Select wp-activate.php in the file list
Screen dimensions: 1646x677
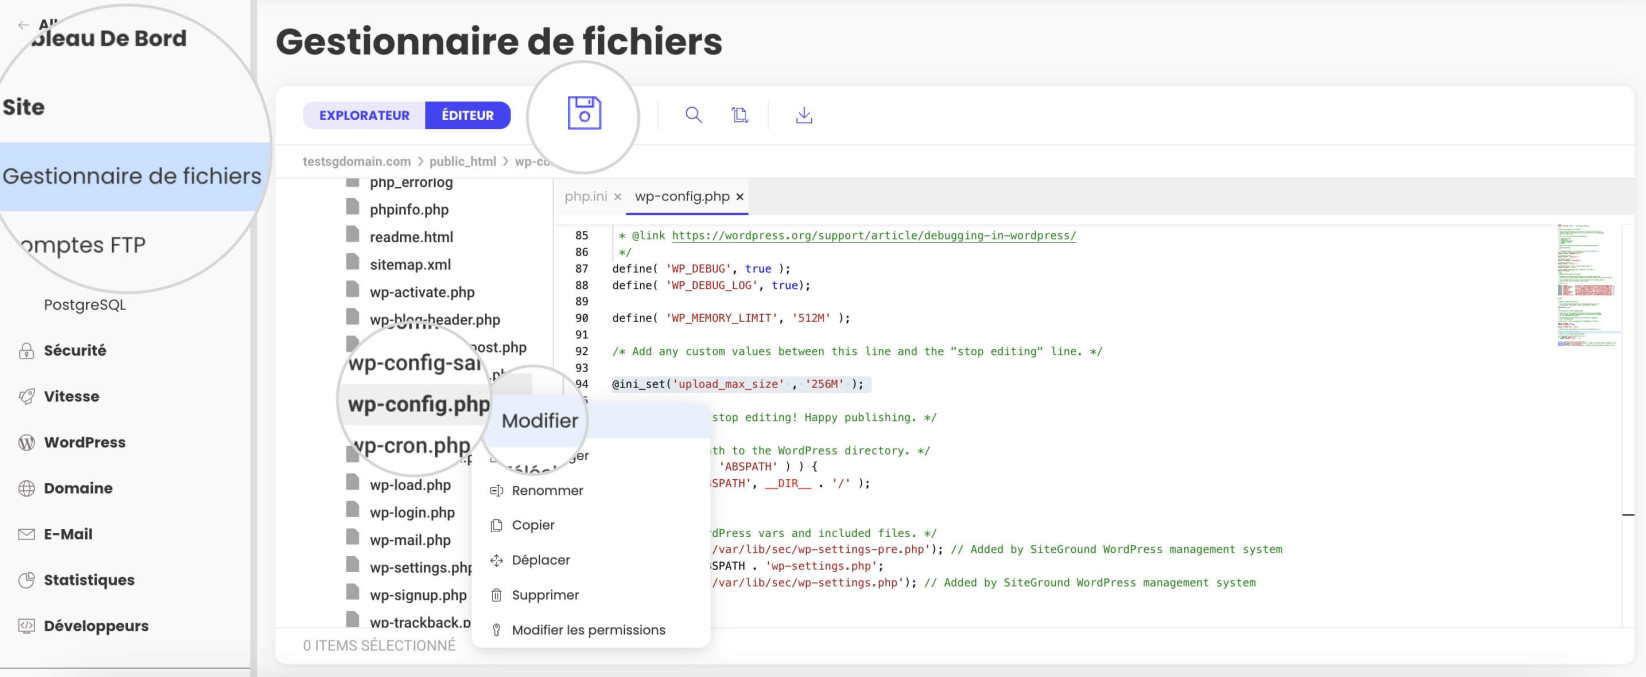[422, 292]
